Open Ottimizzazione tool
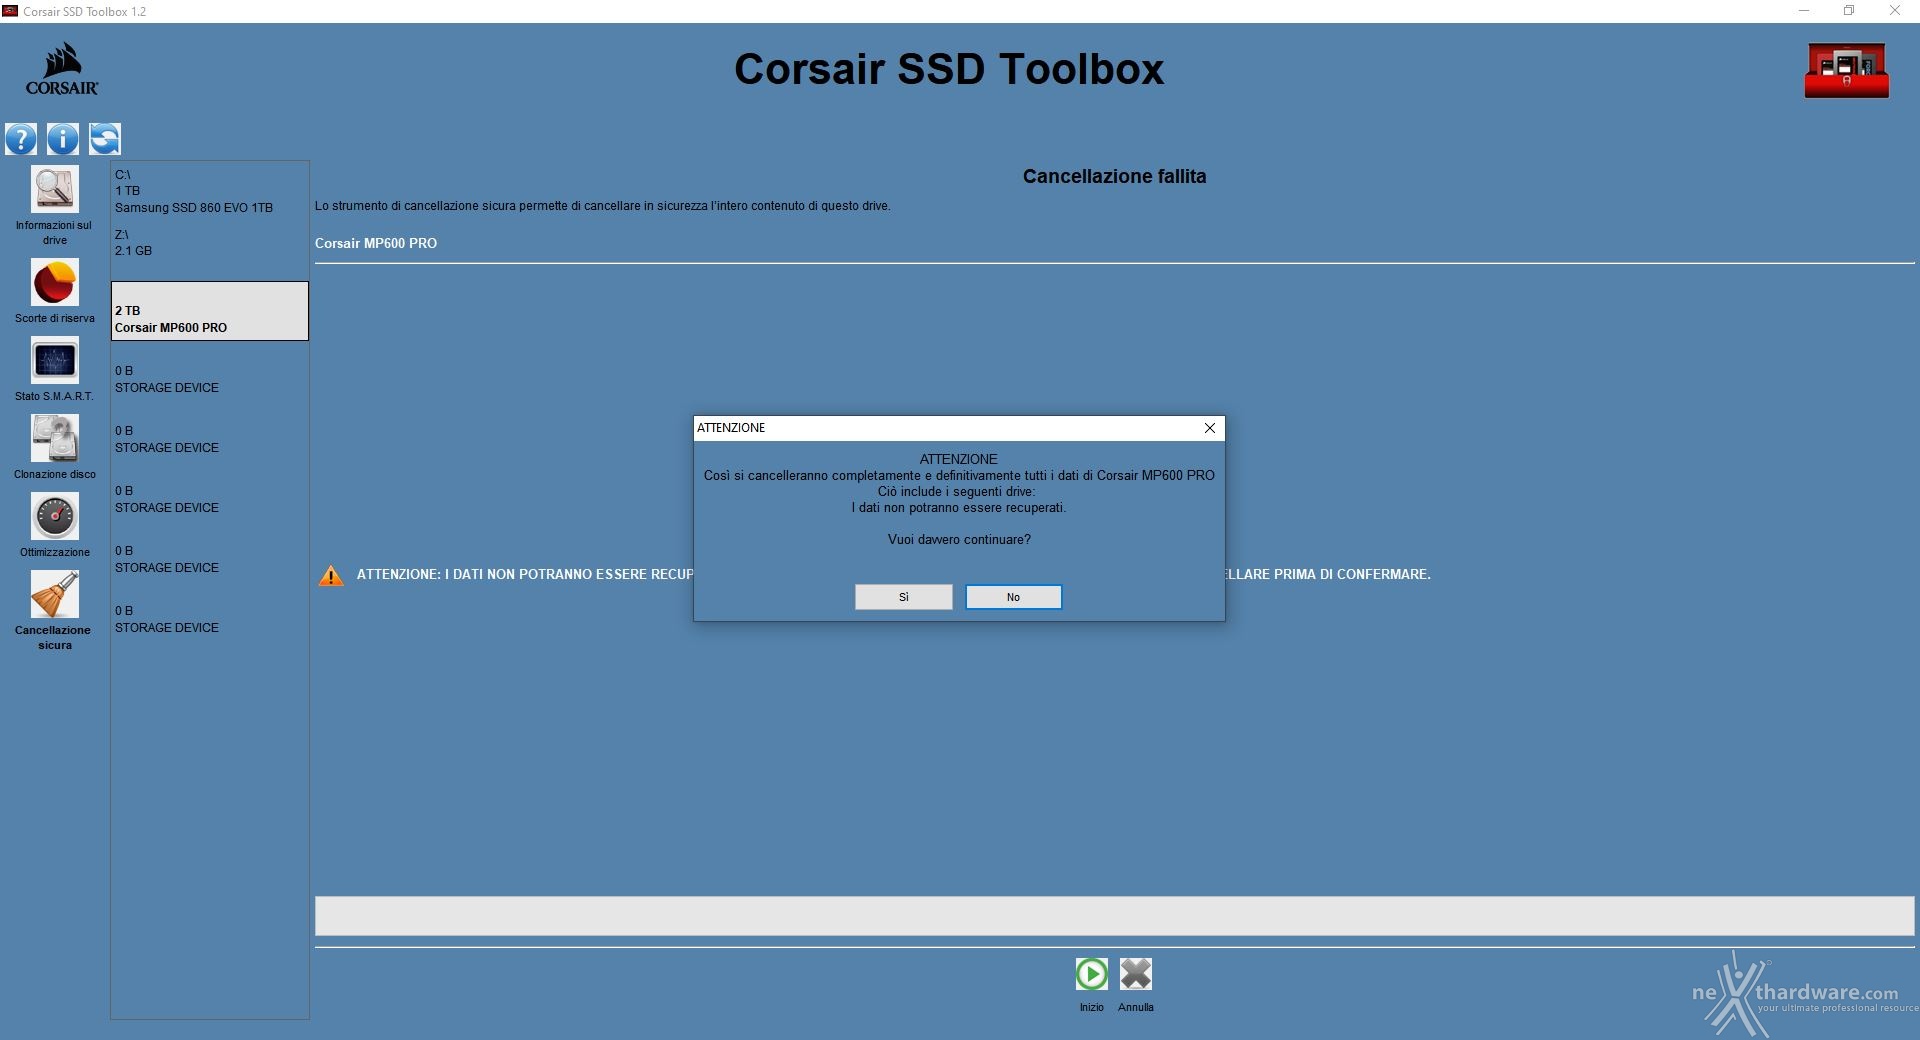Viewport: 1920px width, 1040px height. click(x=54, y=526)
